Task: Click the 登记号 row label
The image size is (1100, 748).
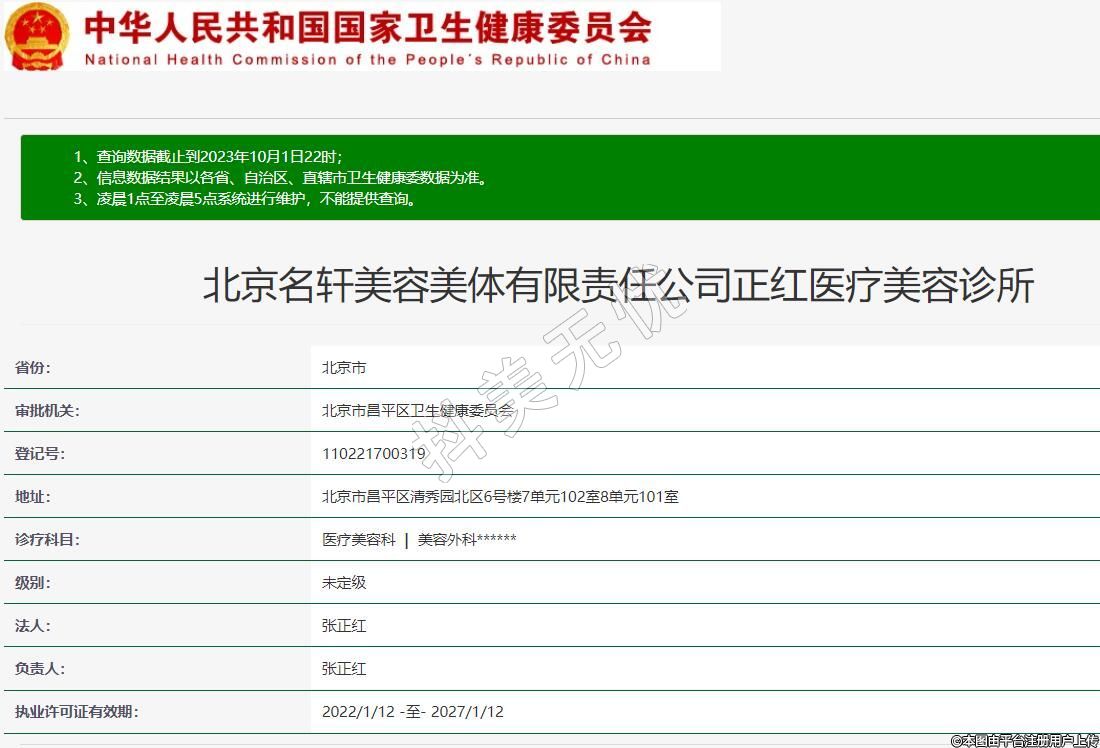Action: point(39,454)
